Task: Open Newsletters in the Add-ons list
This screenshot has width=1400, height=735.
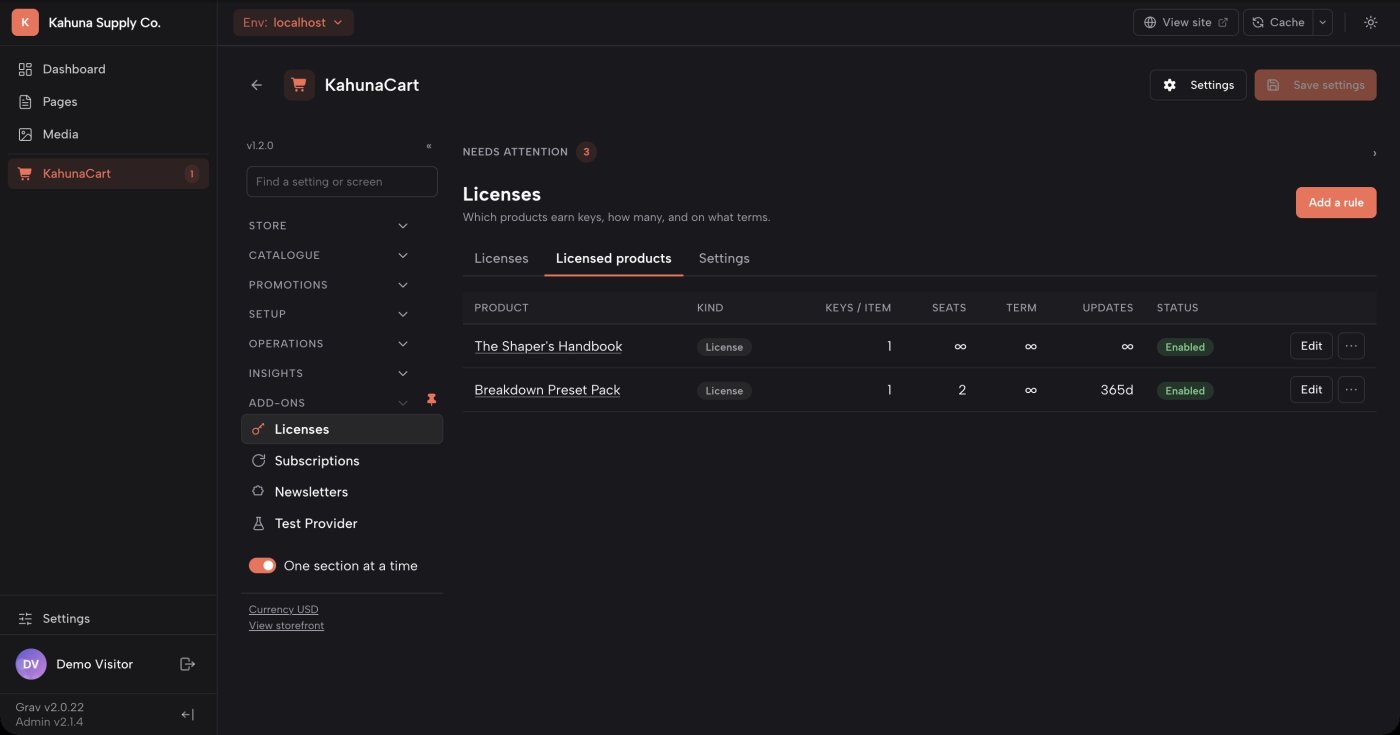Action: click(x=342, y=492)
